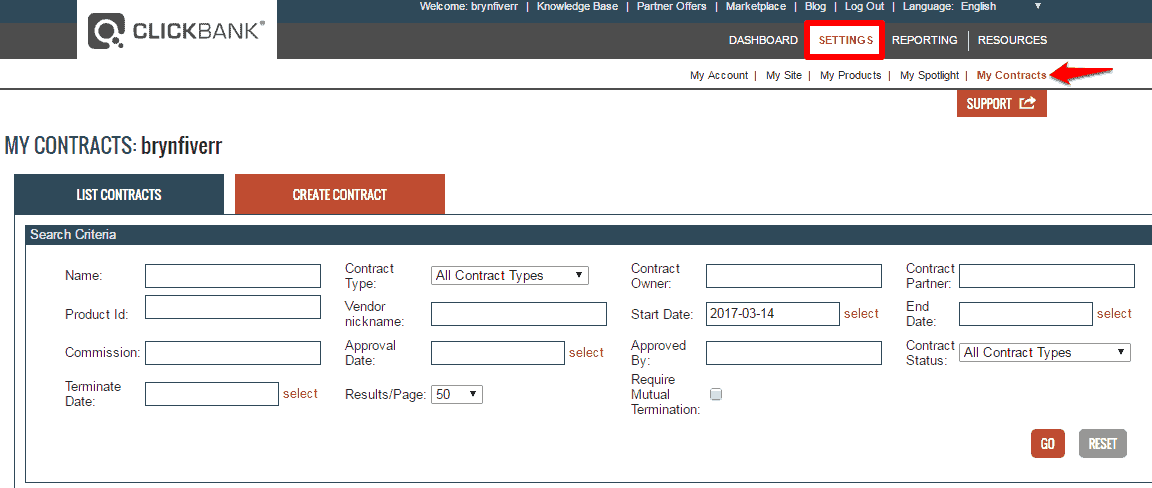
Task: Switch to the List Contracts tab
Action: [x=119, y=195]
